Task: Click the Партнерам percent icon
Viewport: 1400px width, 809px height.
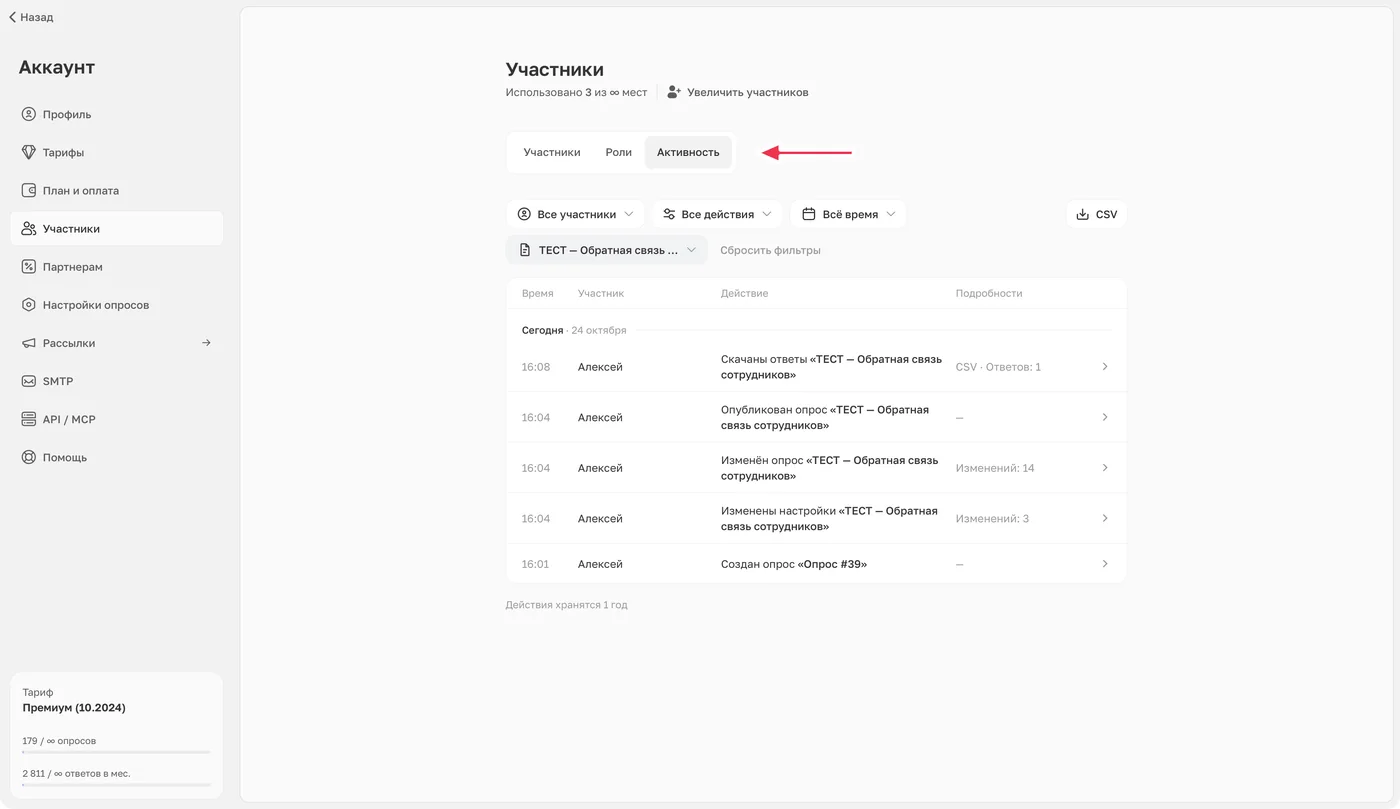Action: pos(29,267)
